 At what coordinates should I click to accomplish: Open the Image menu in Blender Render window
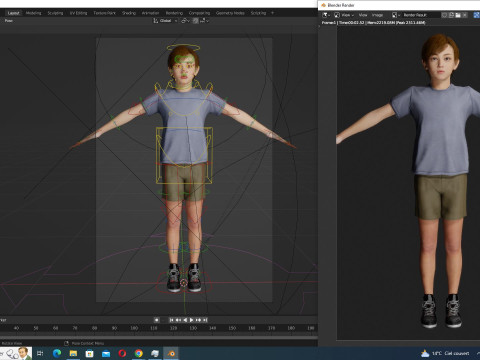pyautogui.click(x=377, y=15)
